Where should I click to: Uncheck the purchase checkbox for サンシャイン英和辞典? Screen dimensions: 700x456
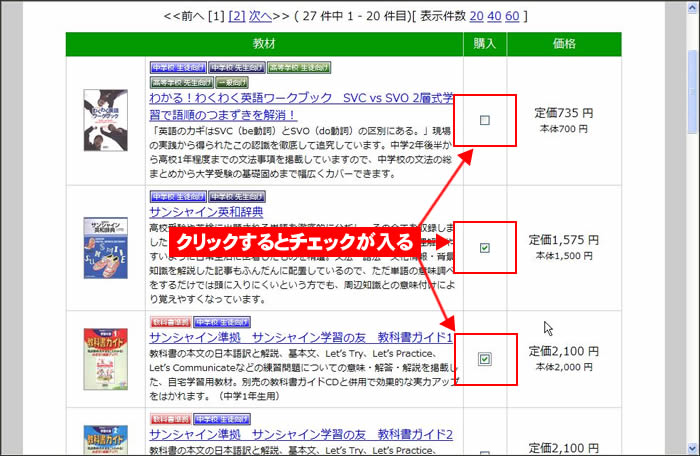coord(484,248)
